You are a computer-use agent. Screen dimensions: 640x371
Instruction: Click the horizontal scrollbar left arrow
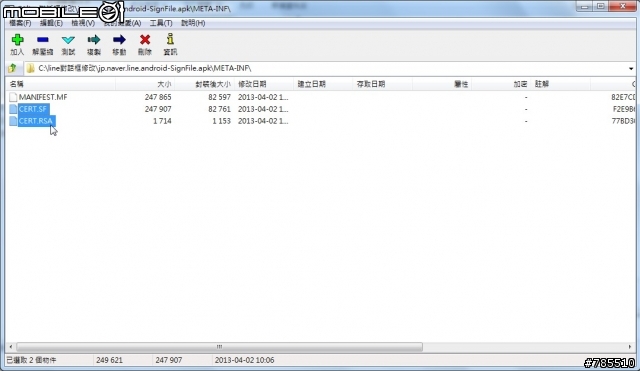coord(11,347)
